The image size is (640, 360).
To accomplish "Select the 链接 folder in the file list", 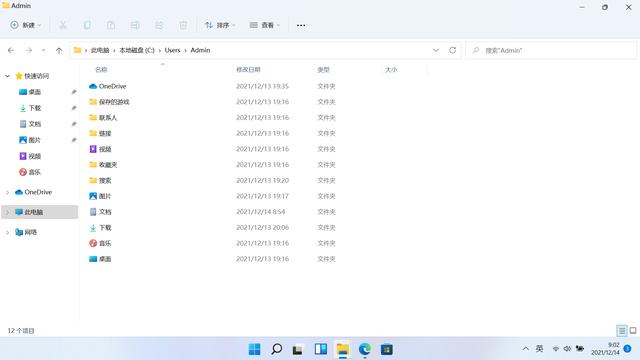I will 105,133.
